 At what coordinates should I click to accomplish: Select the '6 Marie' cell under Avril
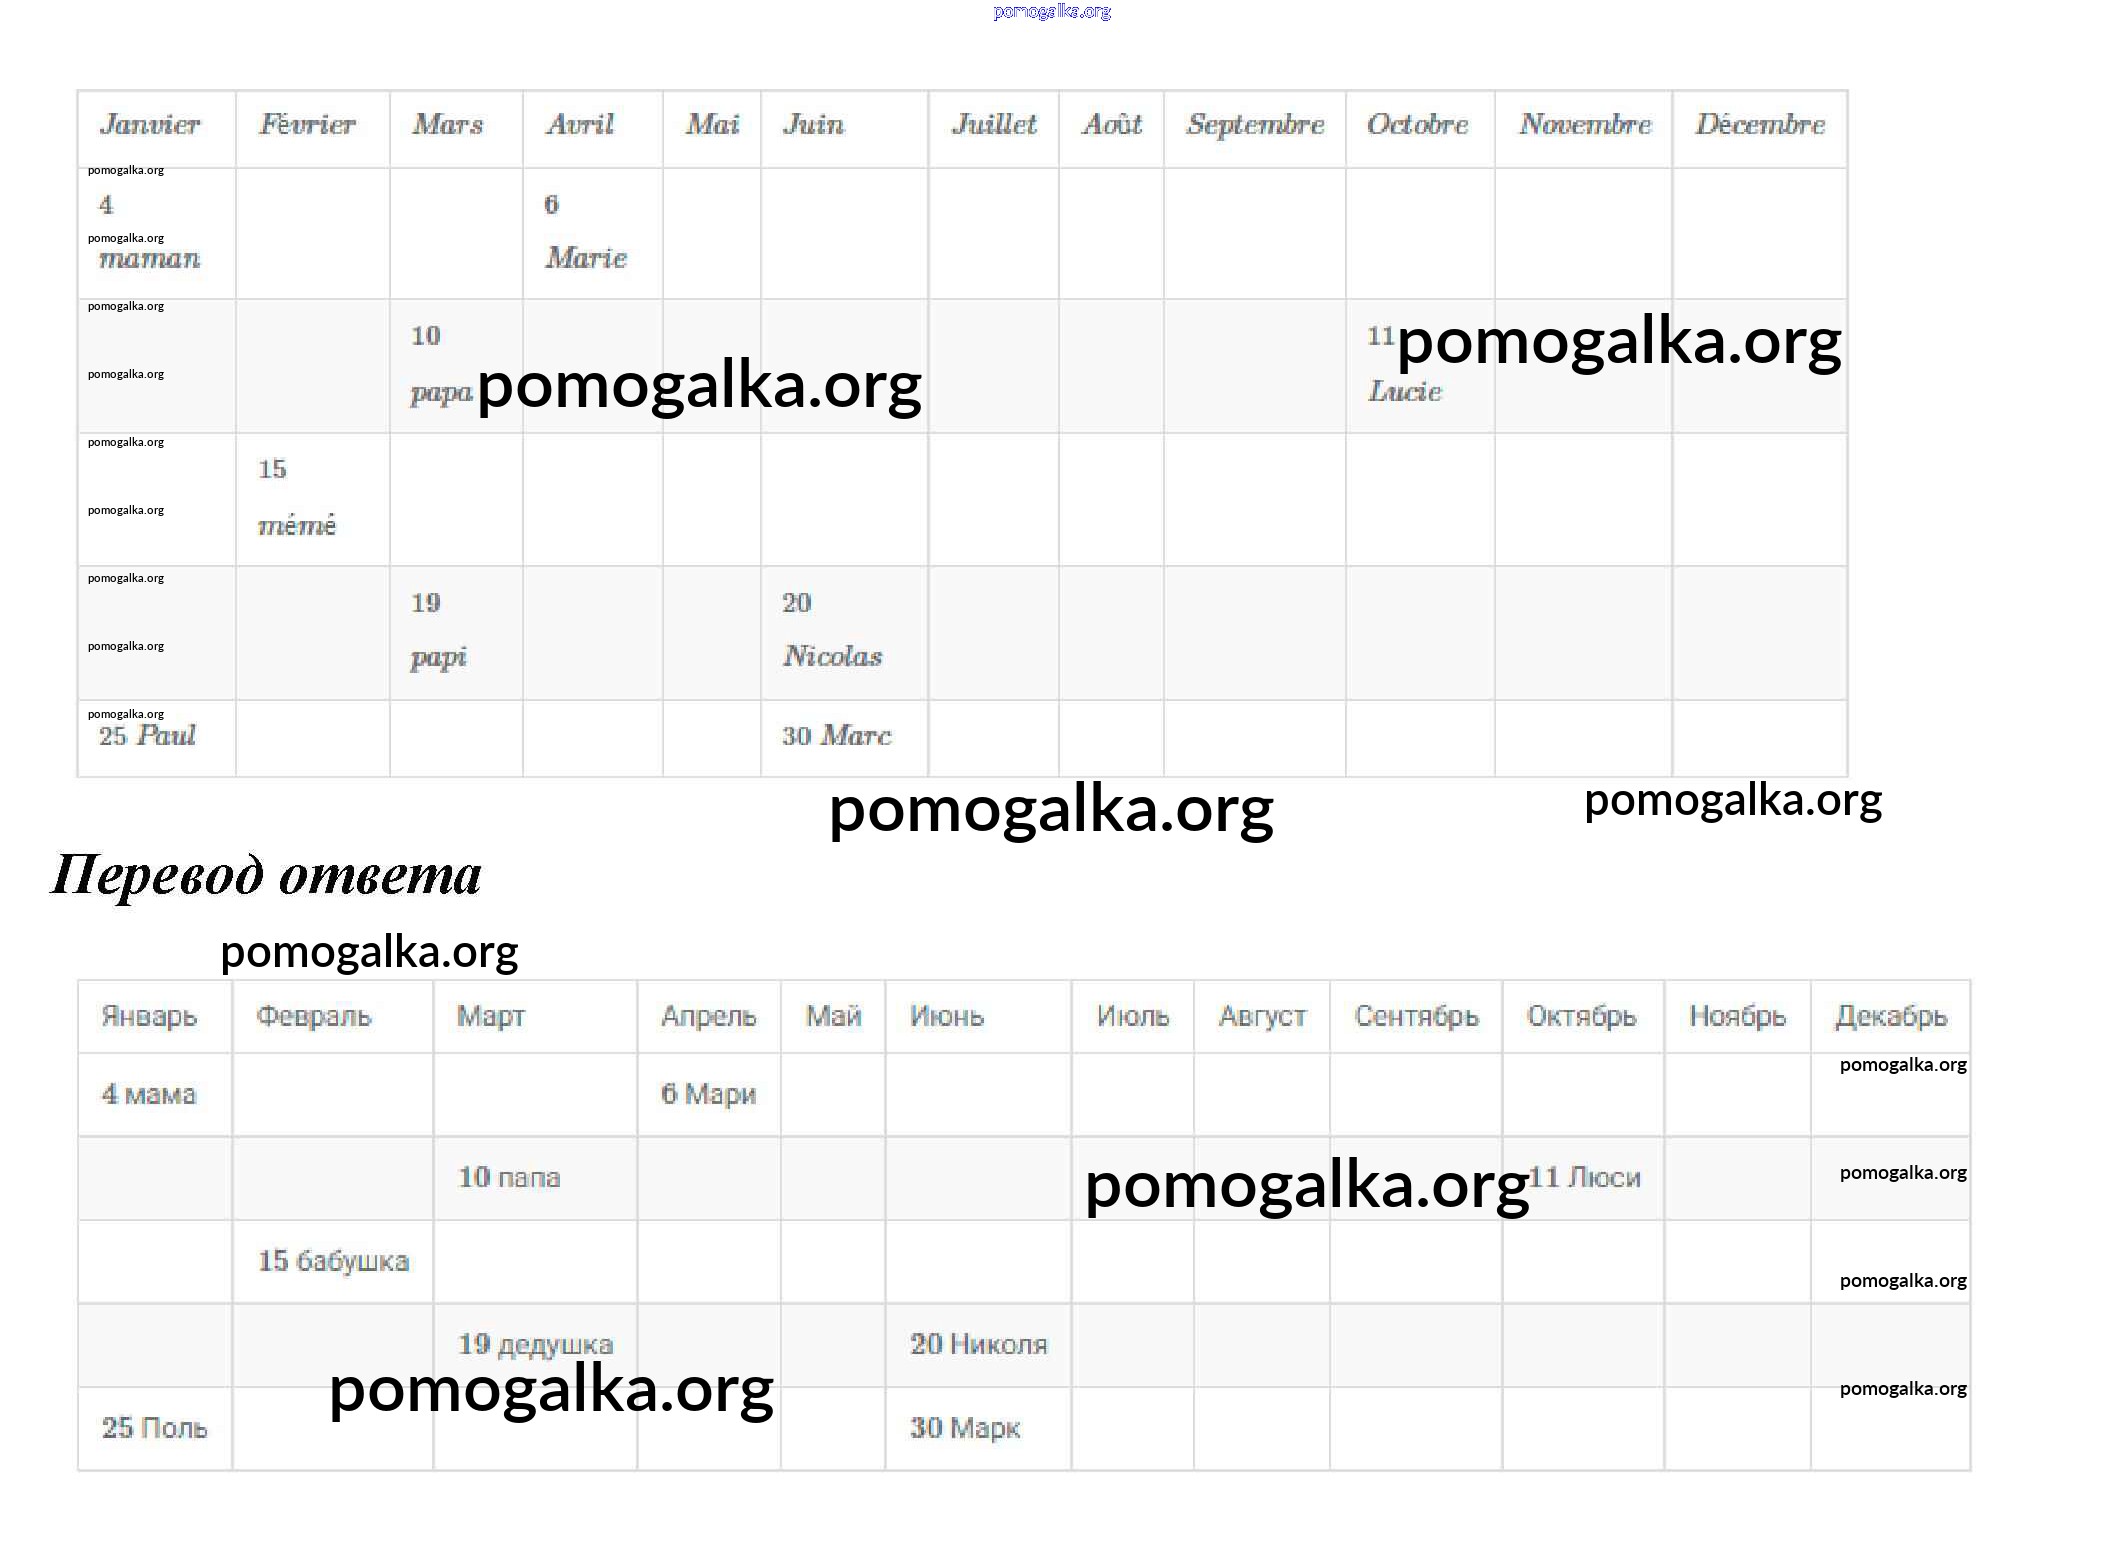587,233
